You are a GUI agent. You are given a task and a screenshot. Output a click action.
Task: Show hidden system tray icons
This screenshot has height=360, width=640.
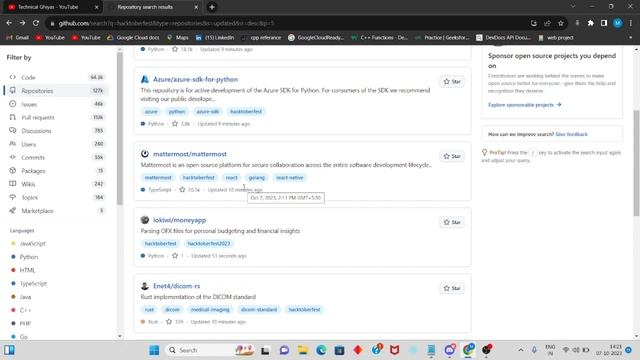click(x=520, y=350)
